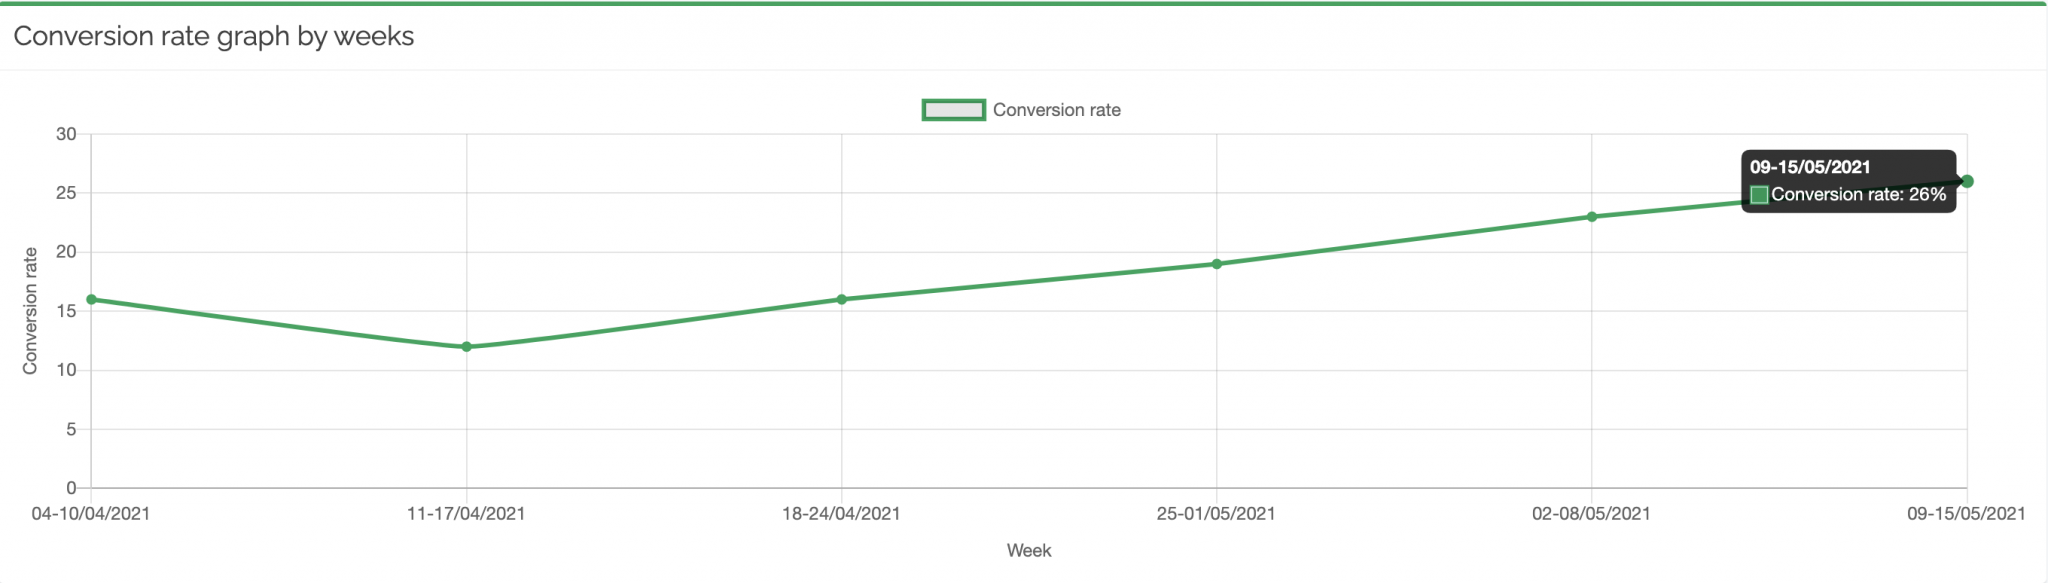Select the data point for week 04-10/04/2021
Image resolution: width=2048 pixels, height=583 pixels.
pyautogui.click(x=91, y=299)
